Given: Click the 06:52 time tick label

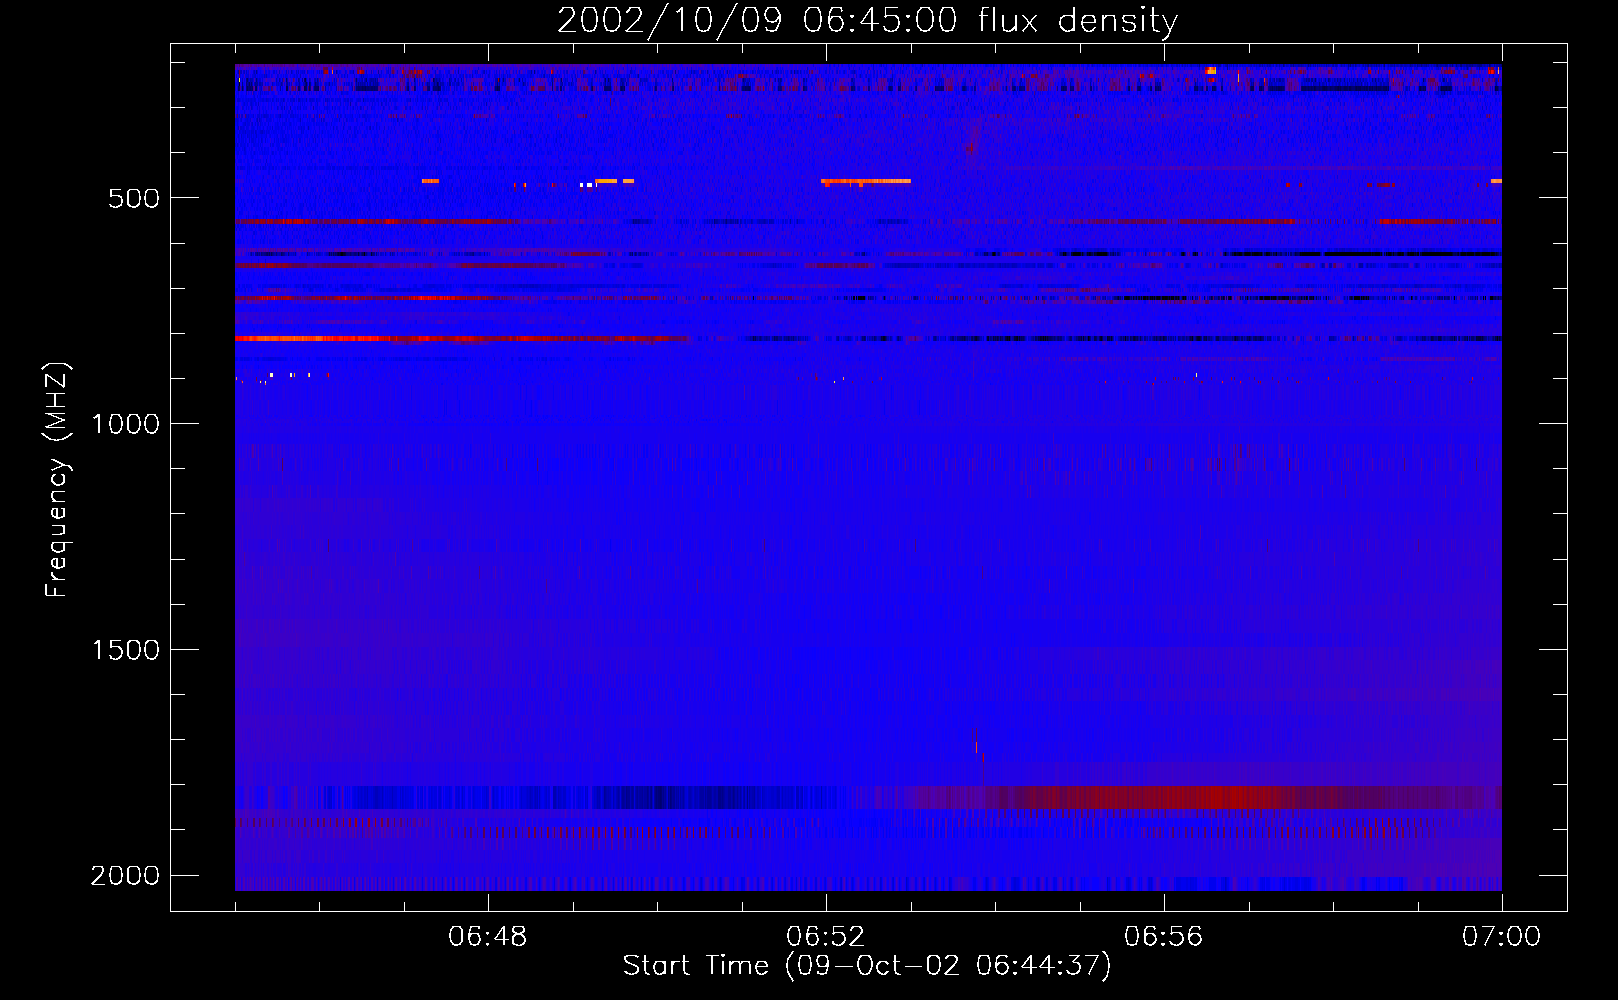Looking at the screenshot, I should pos(826,937).
